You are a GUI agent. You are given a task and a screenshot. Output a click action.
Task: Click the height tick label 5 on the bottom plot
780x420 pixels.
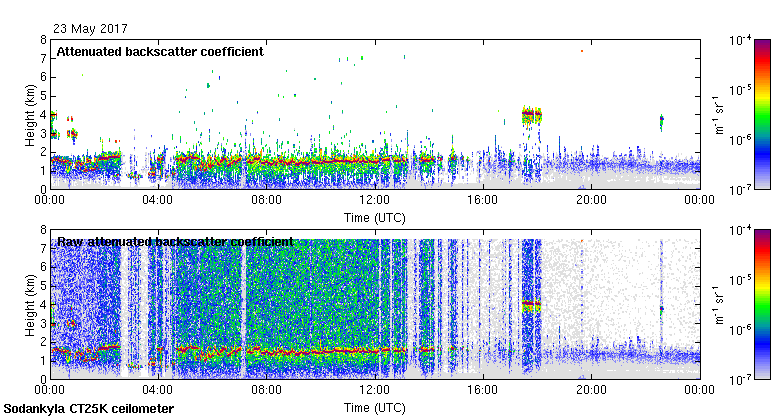(x=43, y=286)
